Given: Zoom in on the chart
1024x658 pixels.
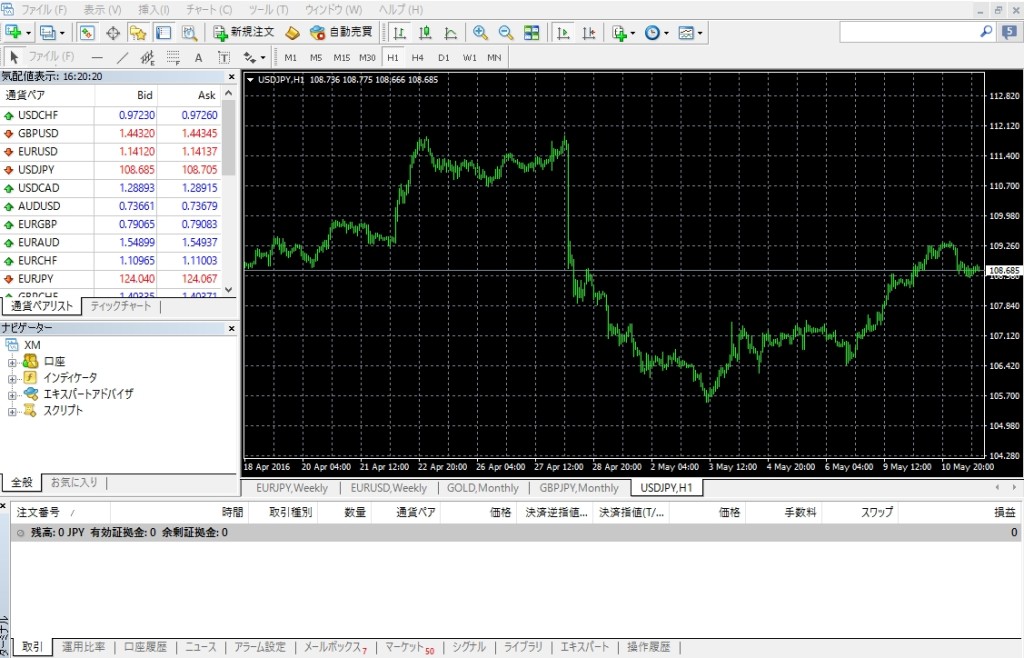Looking at the screenshot, I should pos(480,32).
